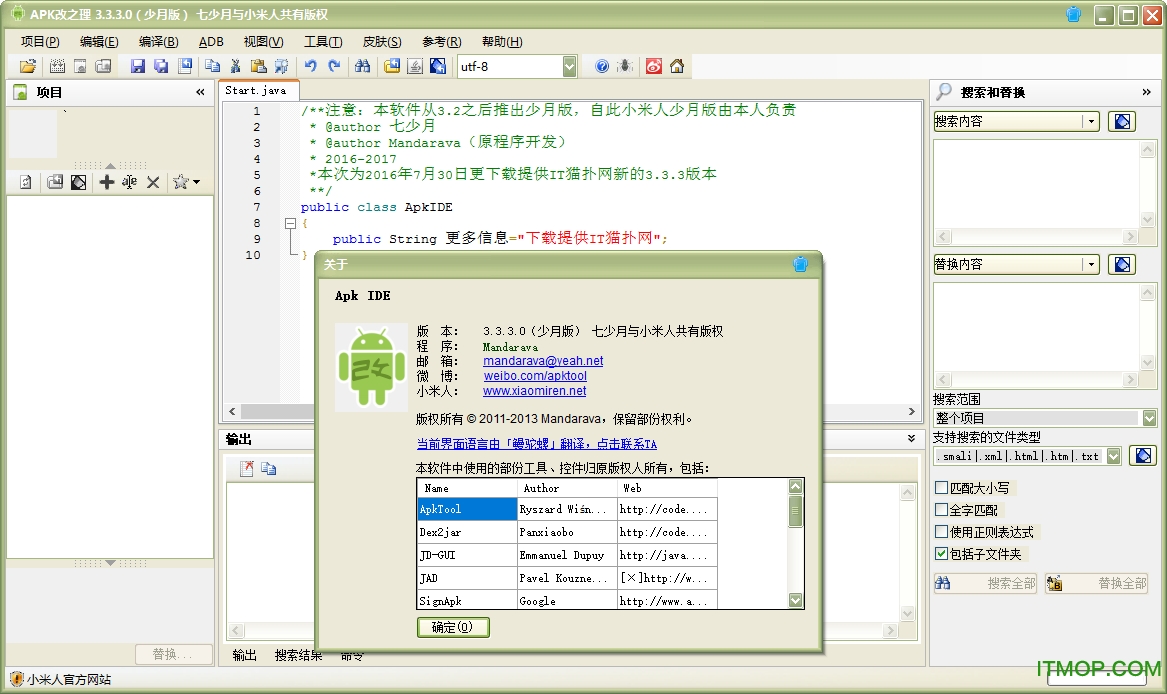Open project folder icon in toolbar
This screenshot has height=694, width=1167.
[28, 66]
